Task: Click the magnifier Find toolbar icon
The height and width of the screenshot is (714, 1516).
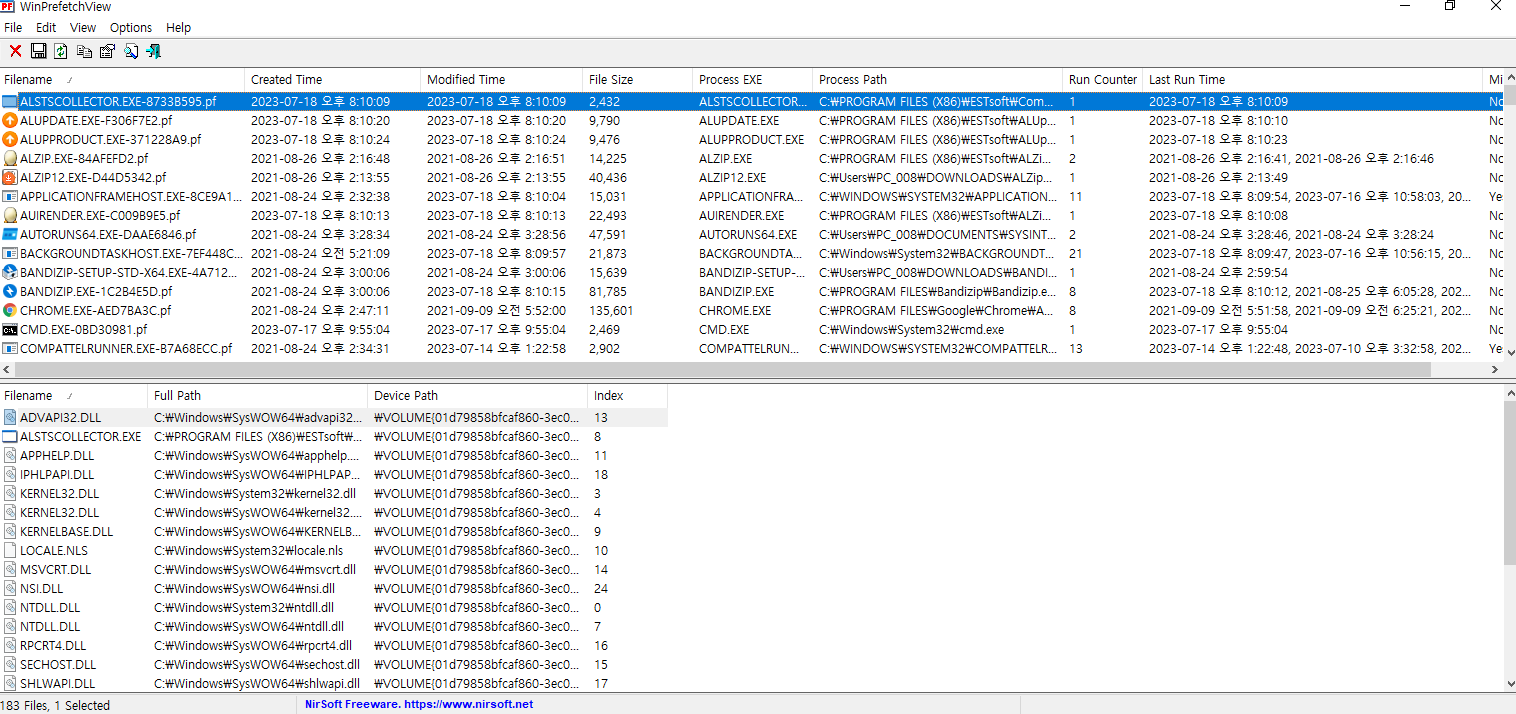Action: click(130, 51)
